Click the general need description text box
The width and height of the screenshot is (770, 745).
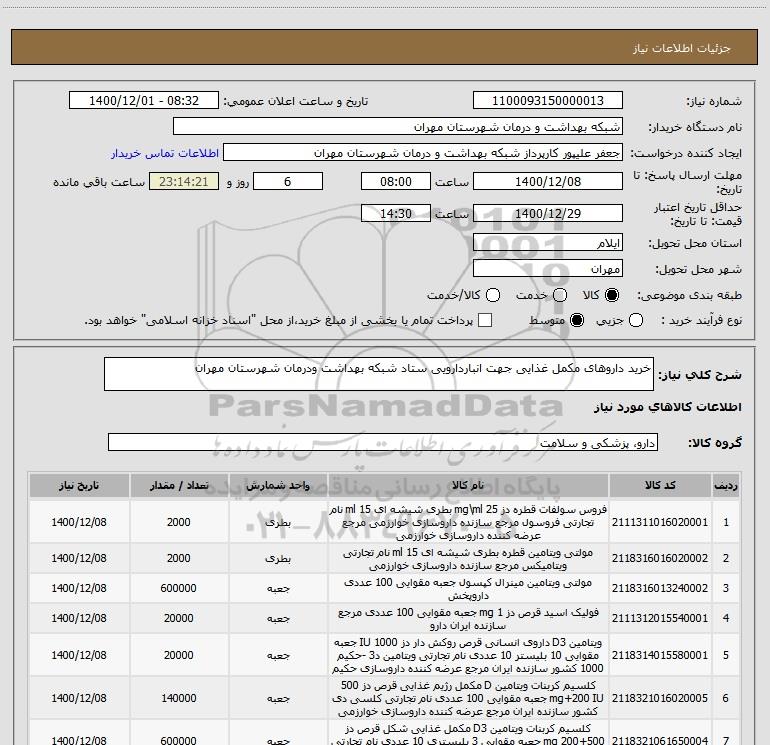(x=379, y=374)
